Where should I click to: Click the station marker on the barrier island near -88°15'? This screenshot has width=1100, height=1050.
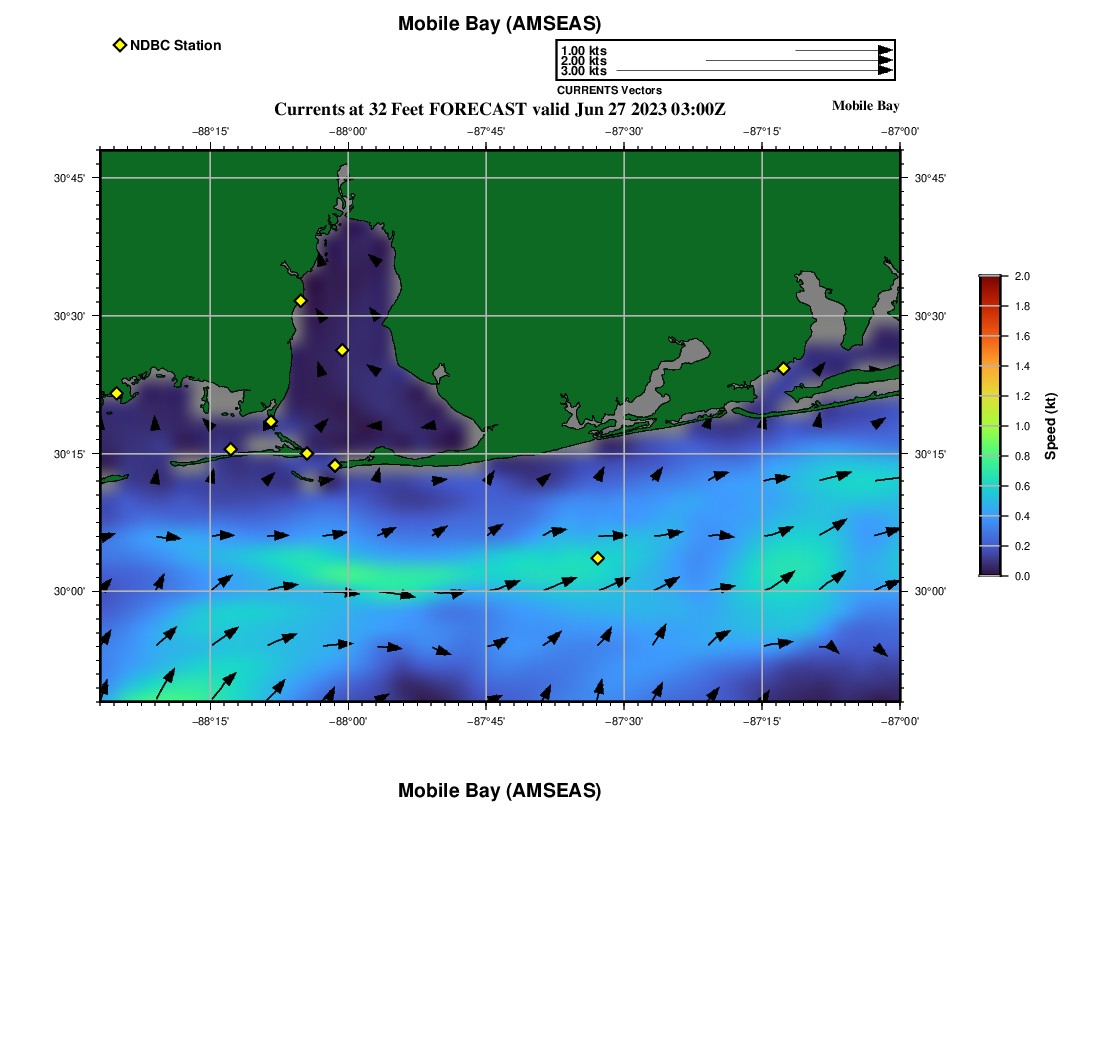click(230, 449)
